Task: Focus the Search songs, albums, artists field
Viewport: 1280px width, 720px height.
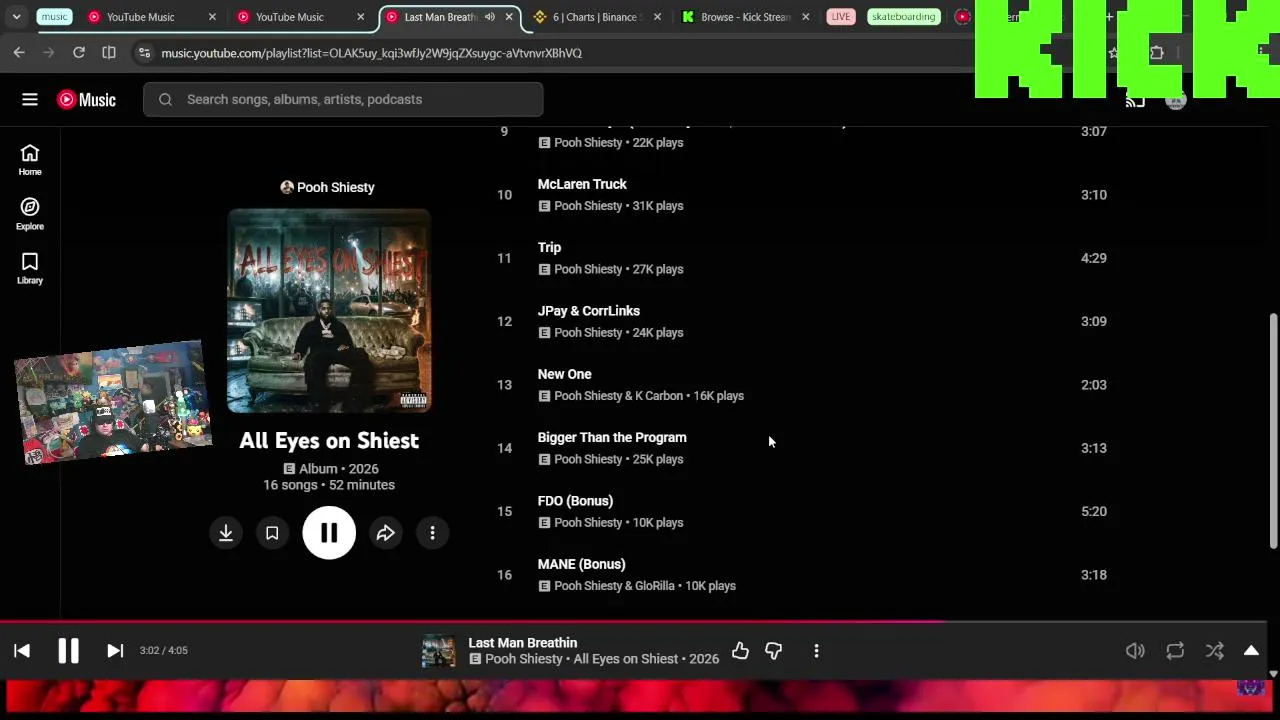Action: (343, 99)
